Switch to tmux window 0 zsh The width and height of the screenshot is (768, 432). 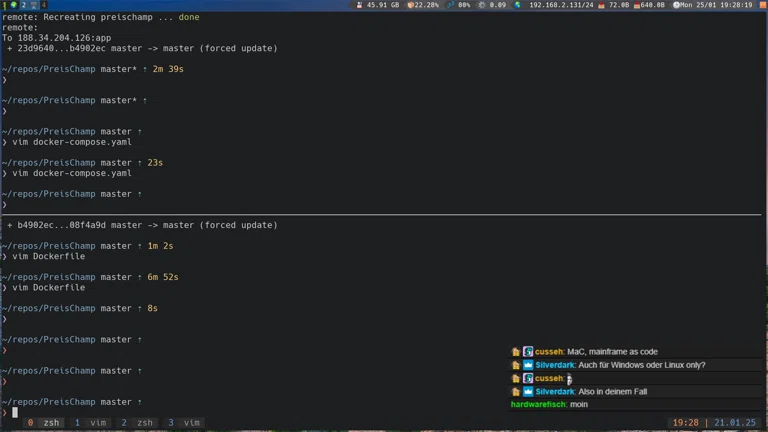pos(44,423)
